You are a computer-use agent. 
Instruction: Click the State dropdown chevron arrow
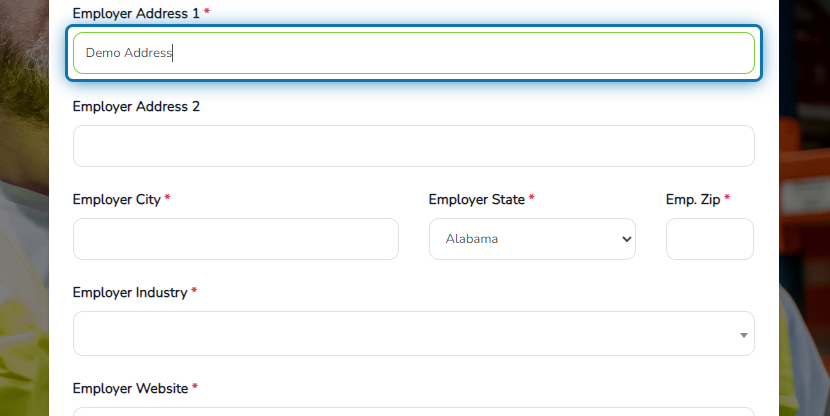click(x=627, y=239)
